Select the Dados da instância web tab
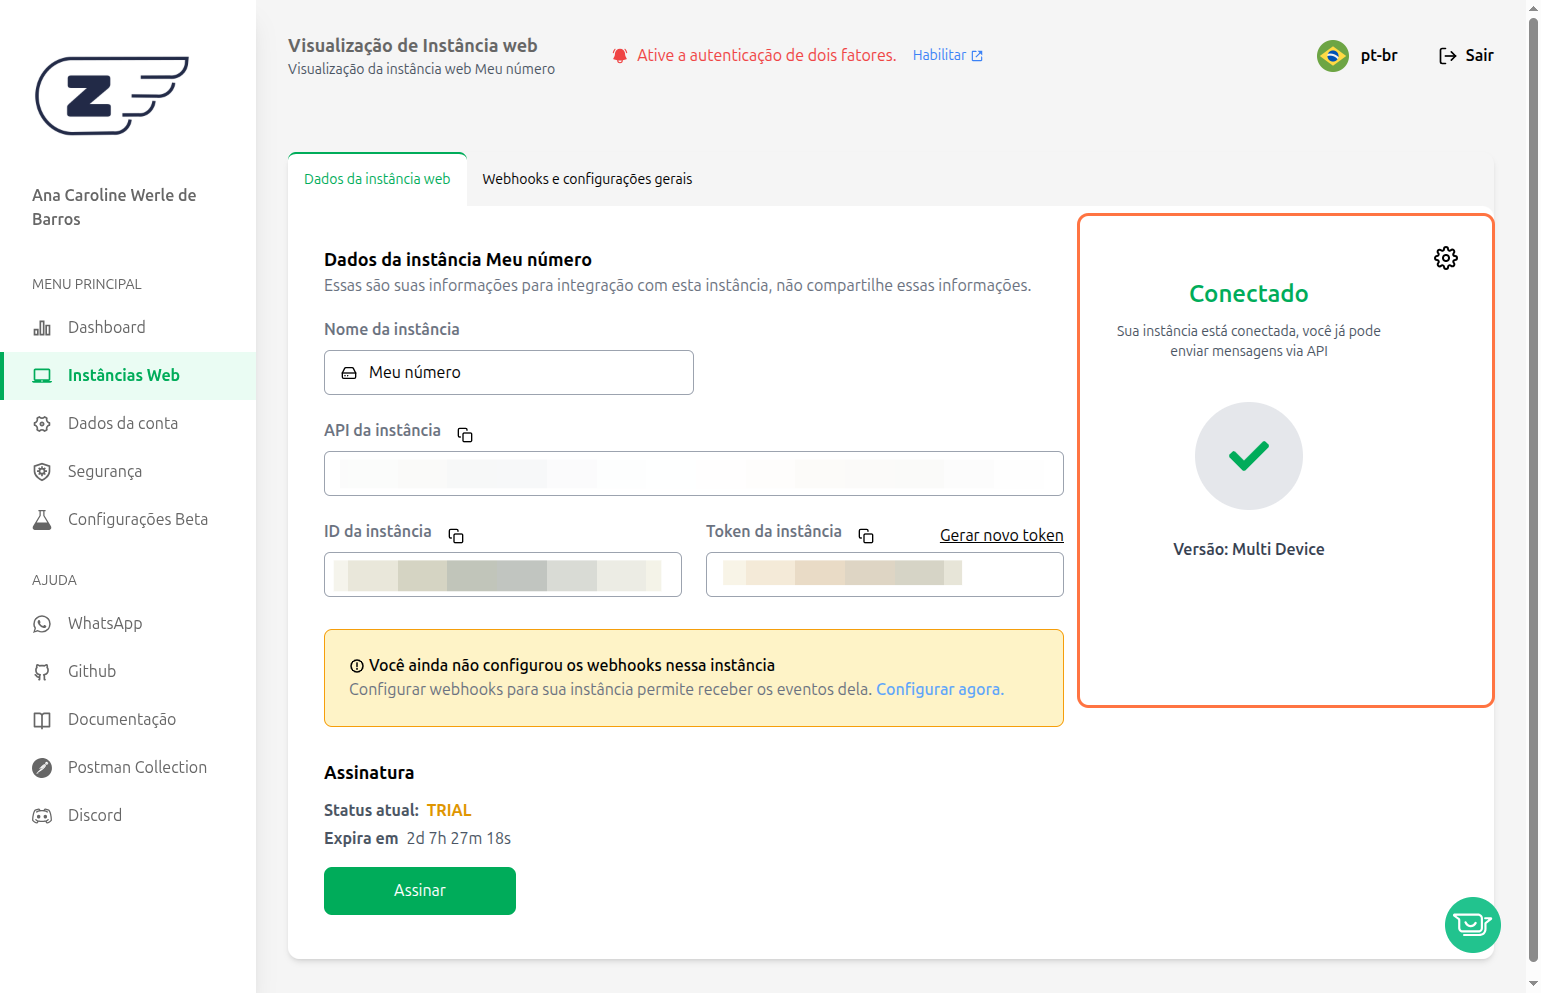 377,179
